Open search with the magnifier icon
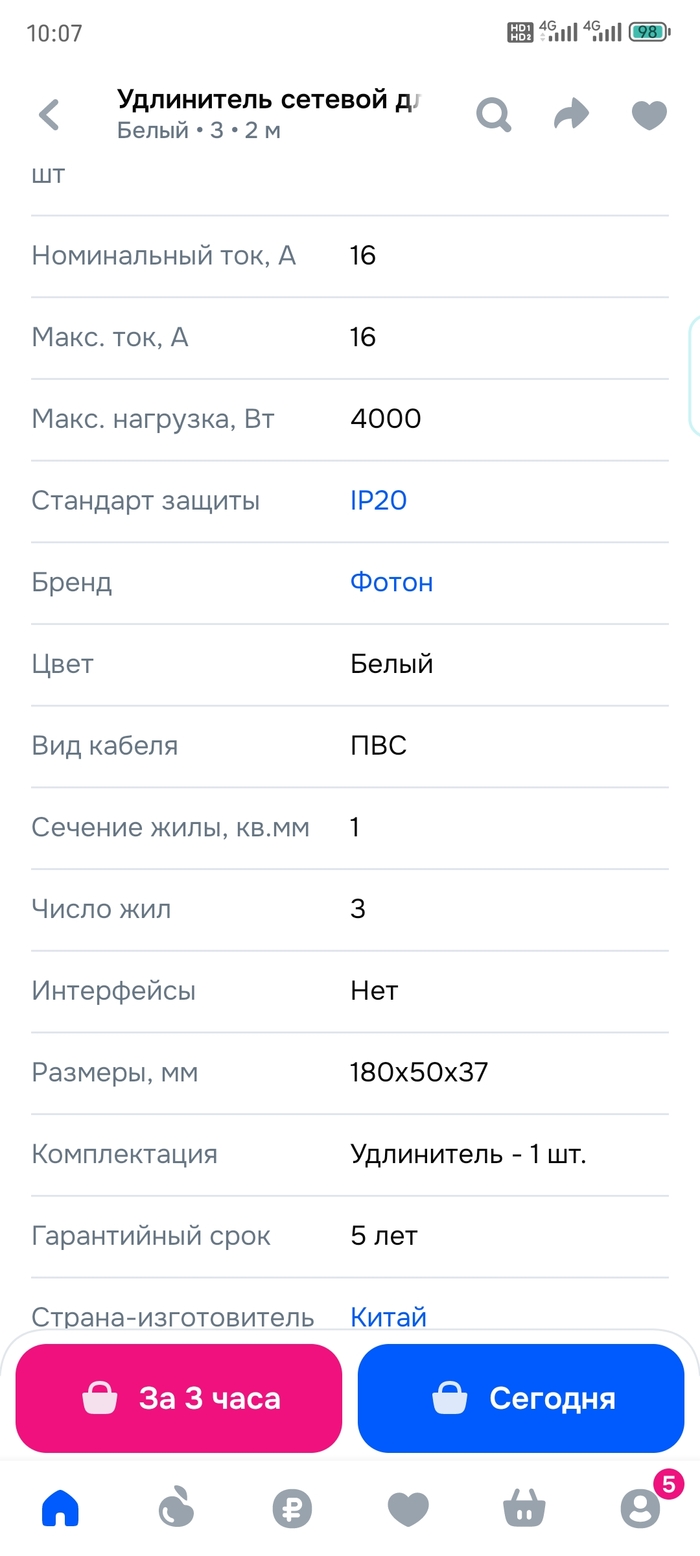 click(493, 115)
